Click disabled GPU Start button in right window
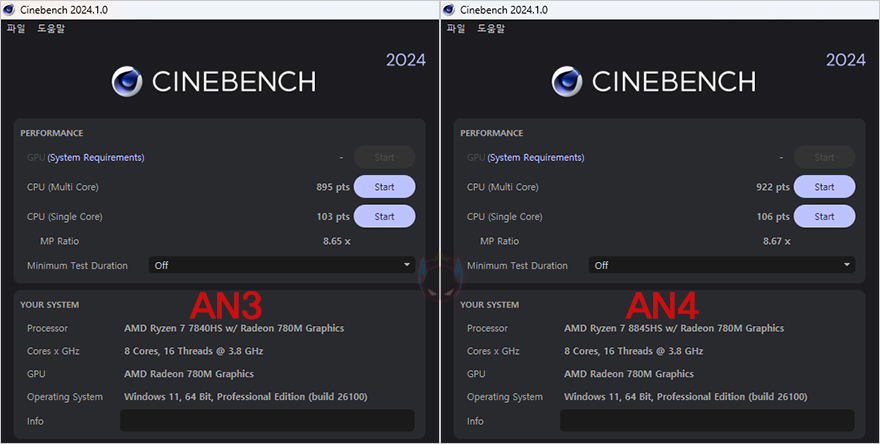 (x=824, y=158)
